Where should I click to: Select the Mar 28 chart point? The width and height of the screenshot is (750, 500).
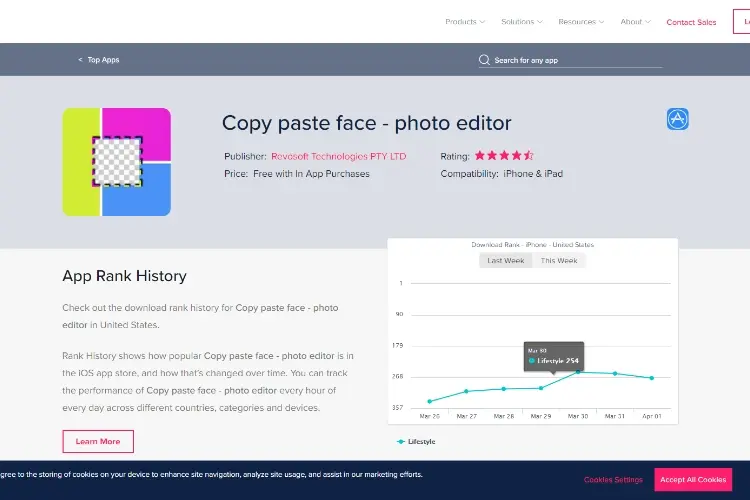(504, 389)
